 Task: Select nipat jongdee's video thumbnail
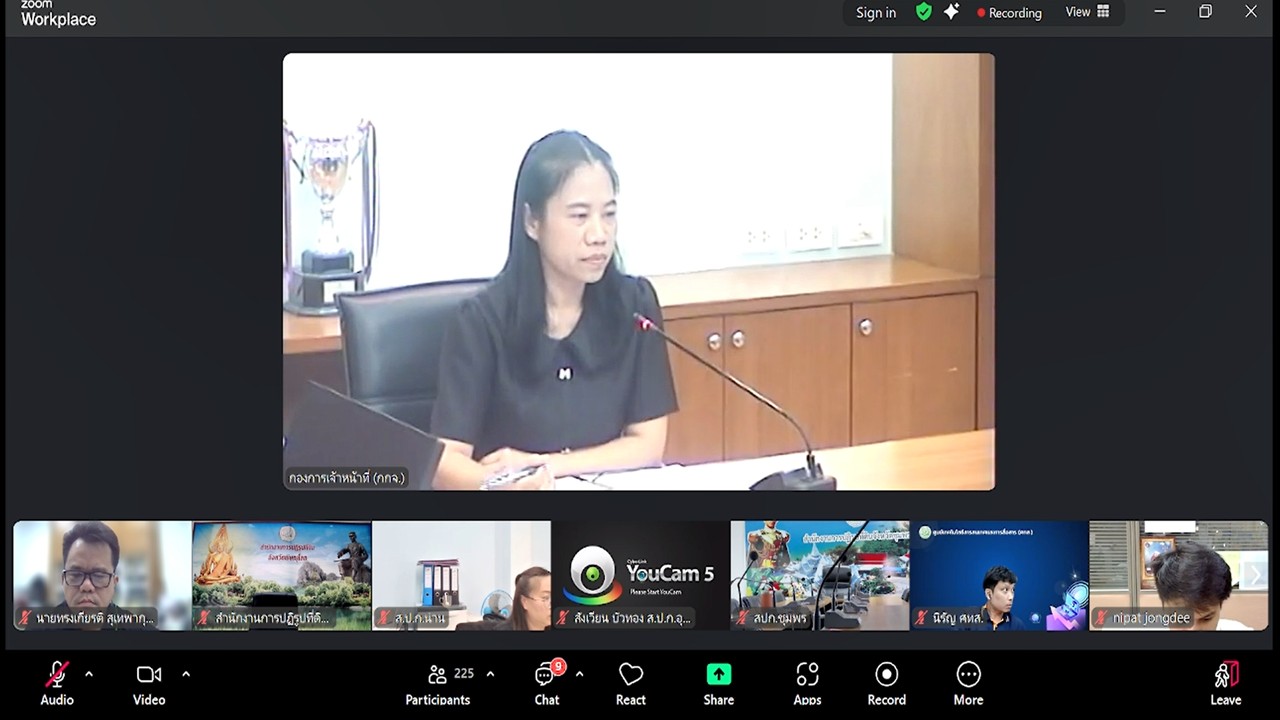(1177, 575)
